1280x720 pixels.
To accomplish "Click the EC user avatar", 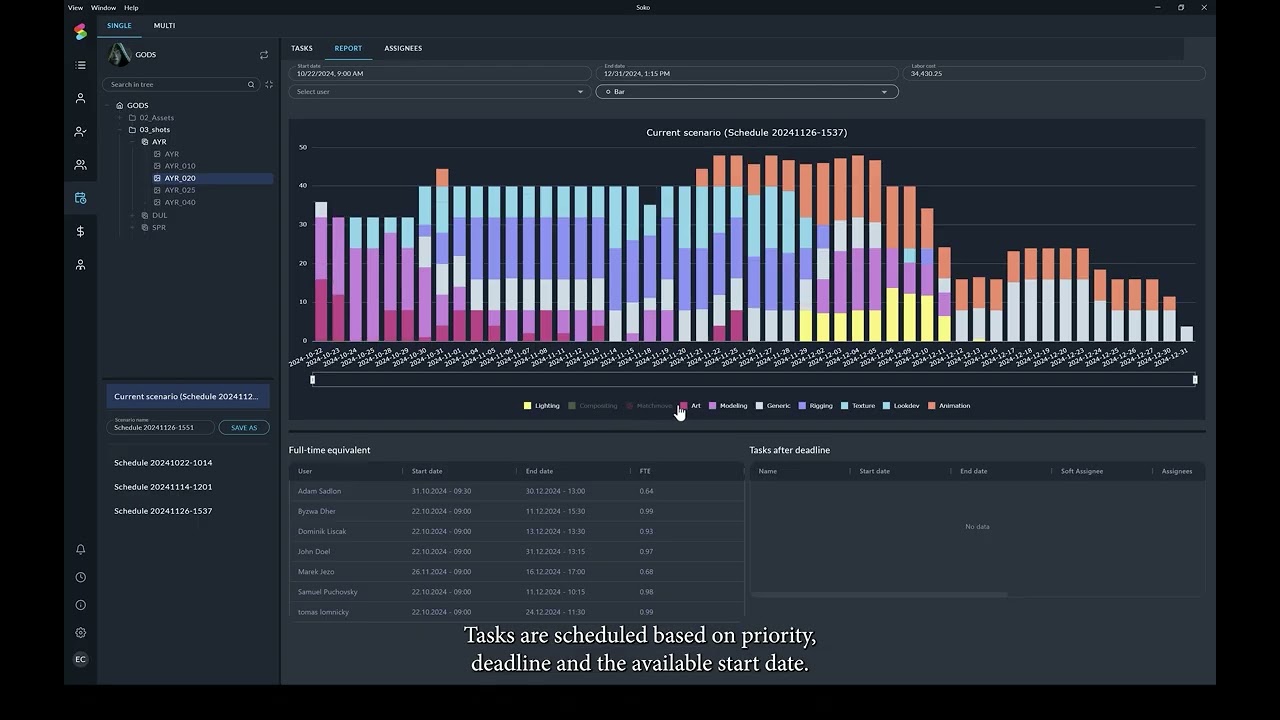I will (x=81, y=660).
